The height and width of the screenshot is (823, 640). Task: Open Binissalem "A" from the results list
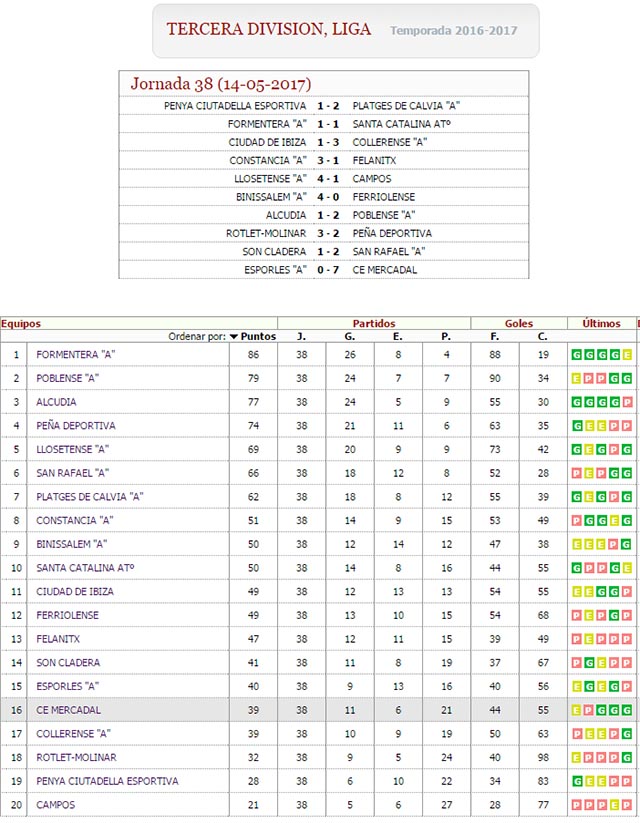click(x=265, y=198)
